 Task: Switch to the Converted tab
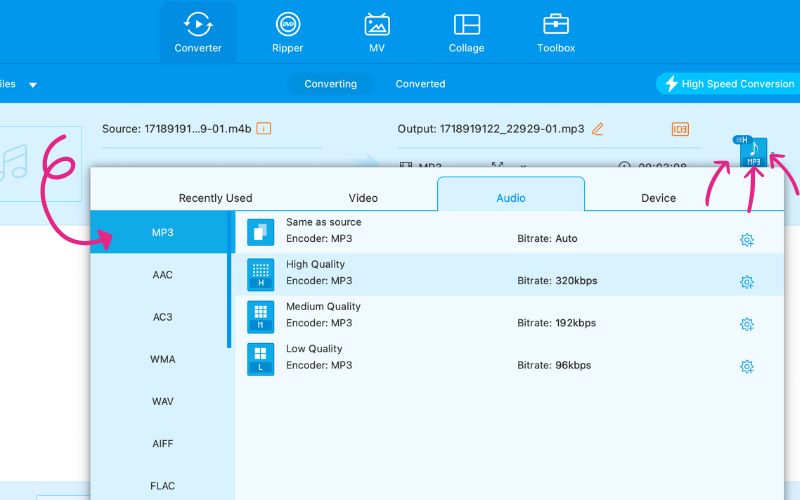tap(420, 84)
